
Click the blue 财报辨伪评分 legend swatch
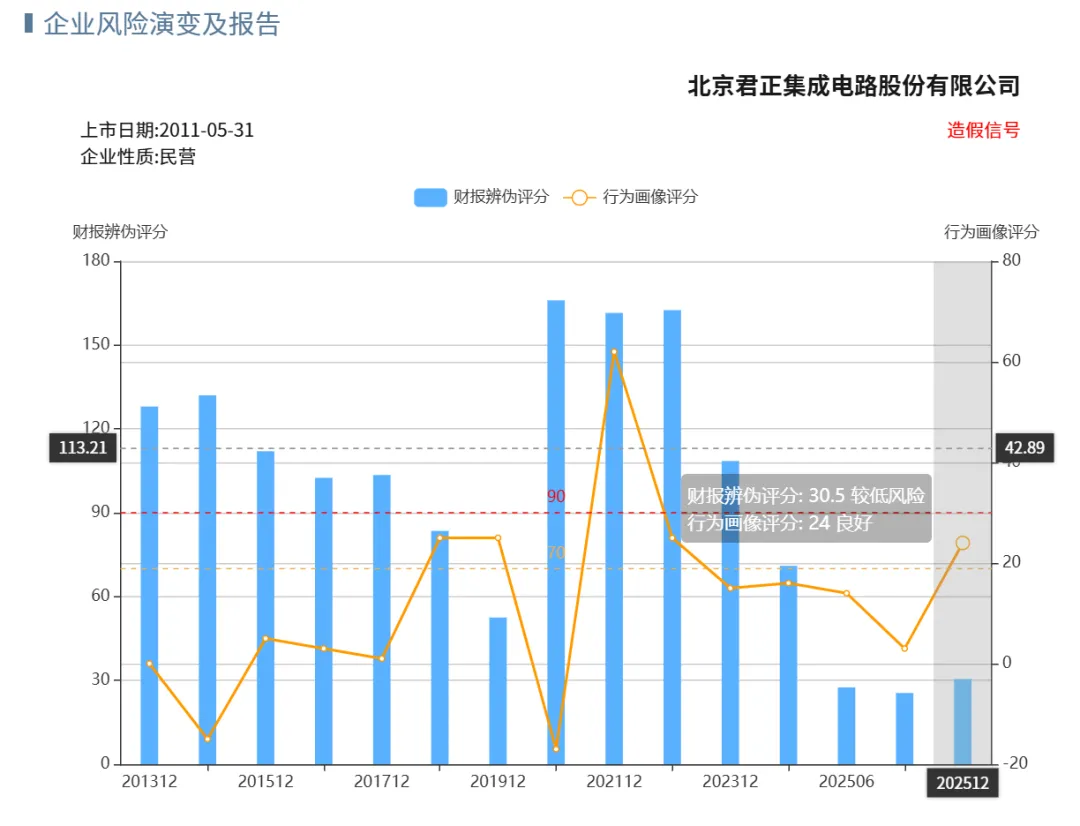click(430, 197)
